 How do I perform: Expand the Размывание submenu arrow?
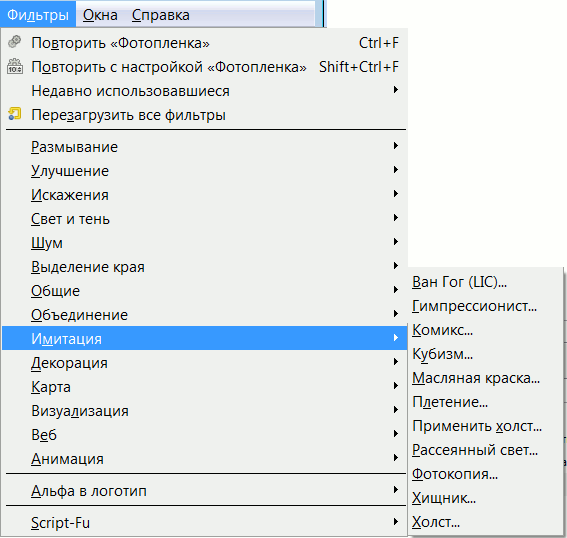[396, 146]
